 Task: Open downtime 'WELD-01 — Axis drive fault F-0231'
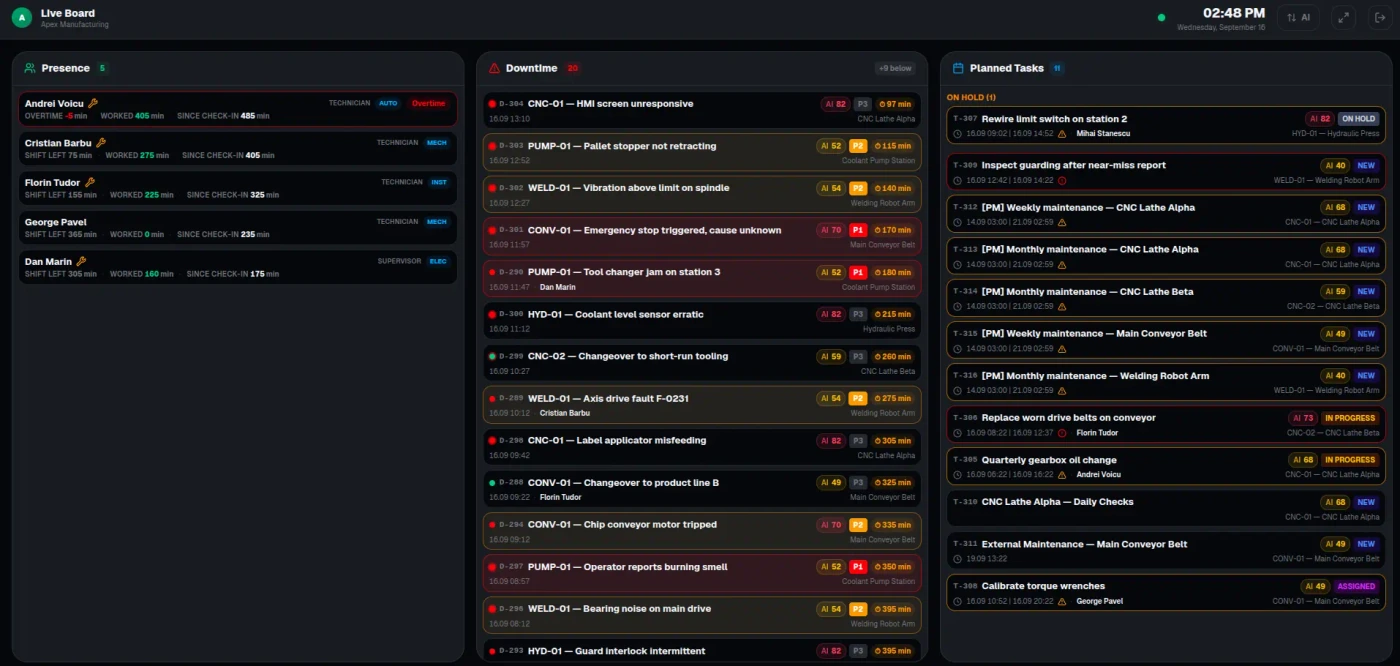click(x=702, y=404)
